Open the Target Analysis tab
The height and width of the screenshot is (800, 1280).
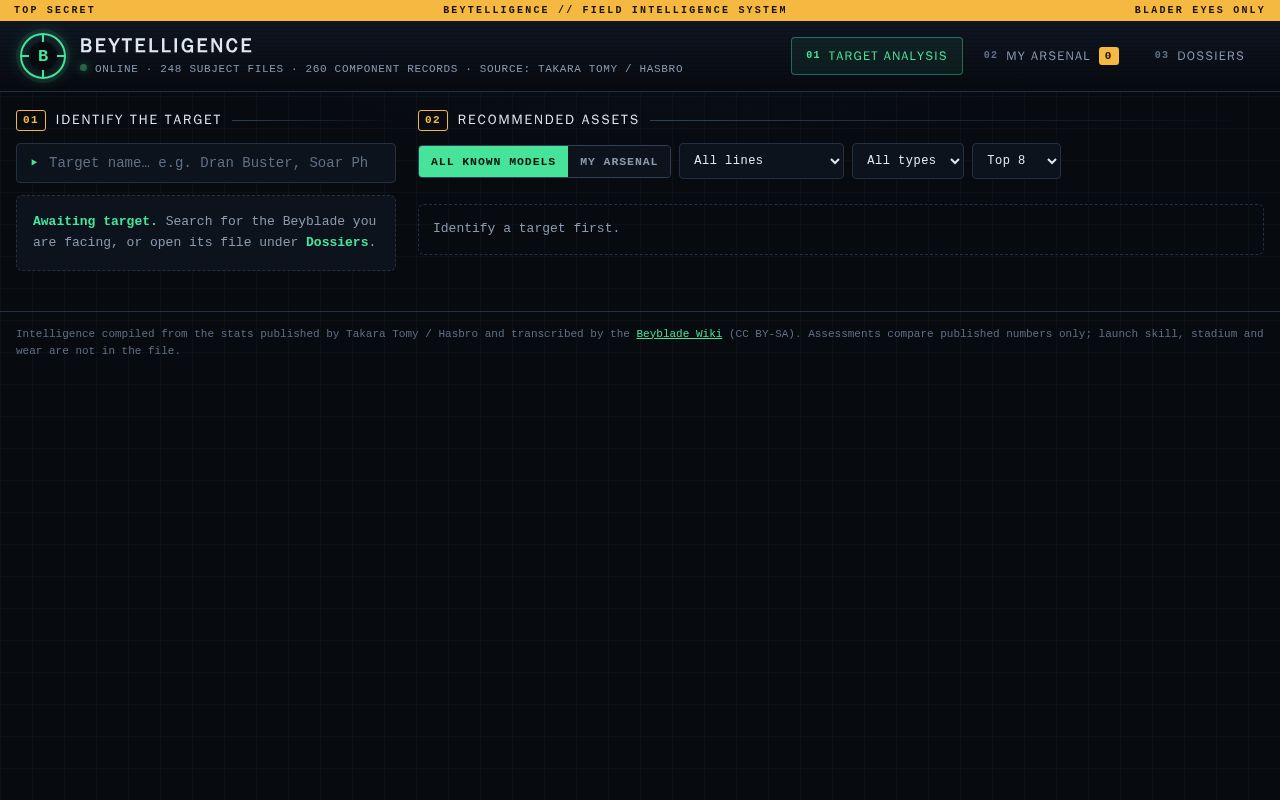pos(877,56)
